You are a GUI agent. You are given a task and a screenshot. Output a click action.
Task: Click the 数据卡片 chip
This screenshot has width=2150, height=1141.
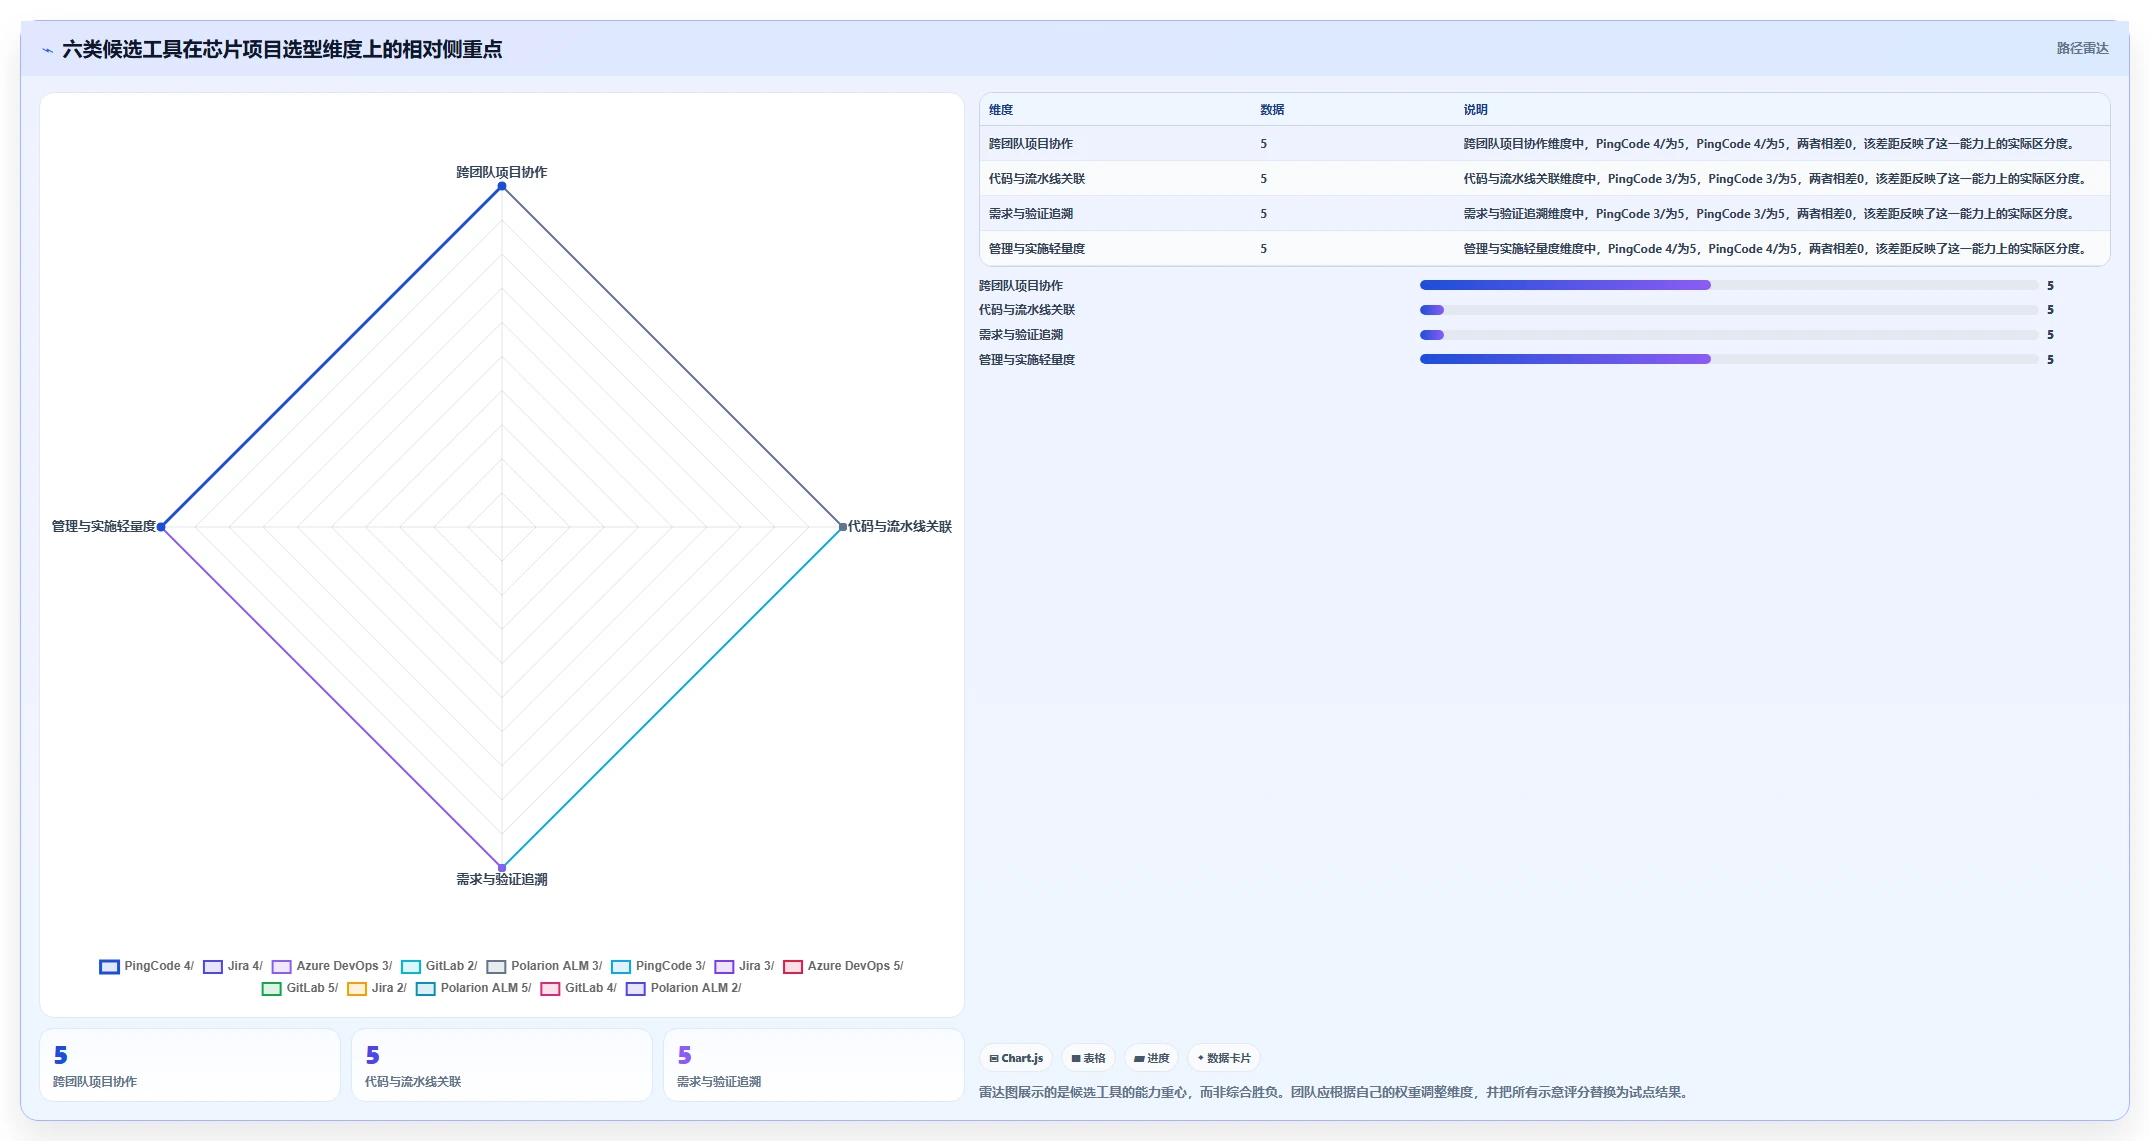pyautogui.click(x=1224, y=1058)
